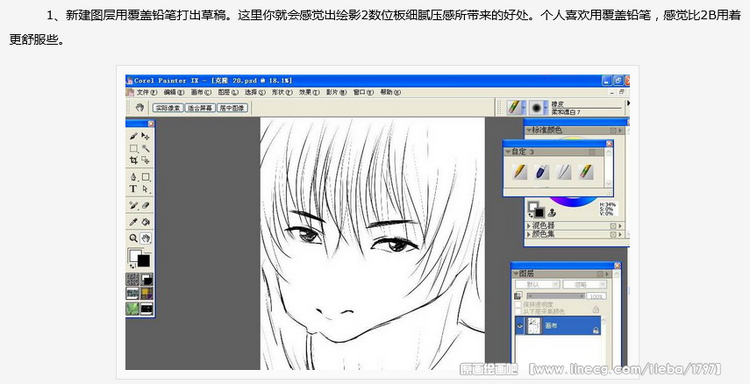Image resolution: width=750 pixels, height=384 pixels.
Task: Choose the colored pencil in custom palette
Action: [585, 172]
